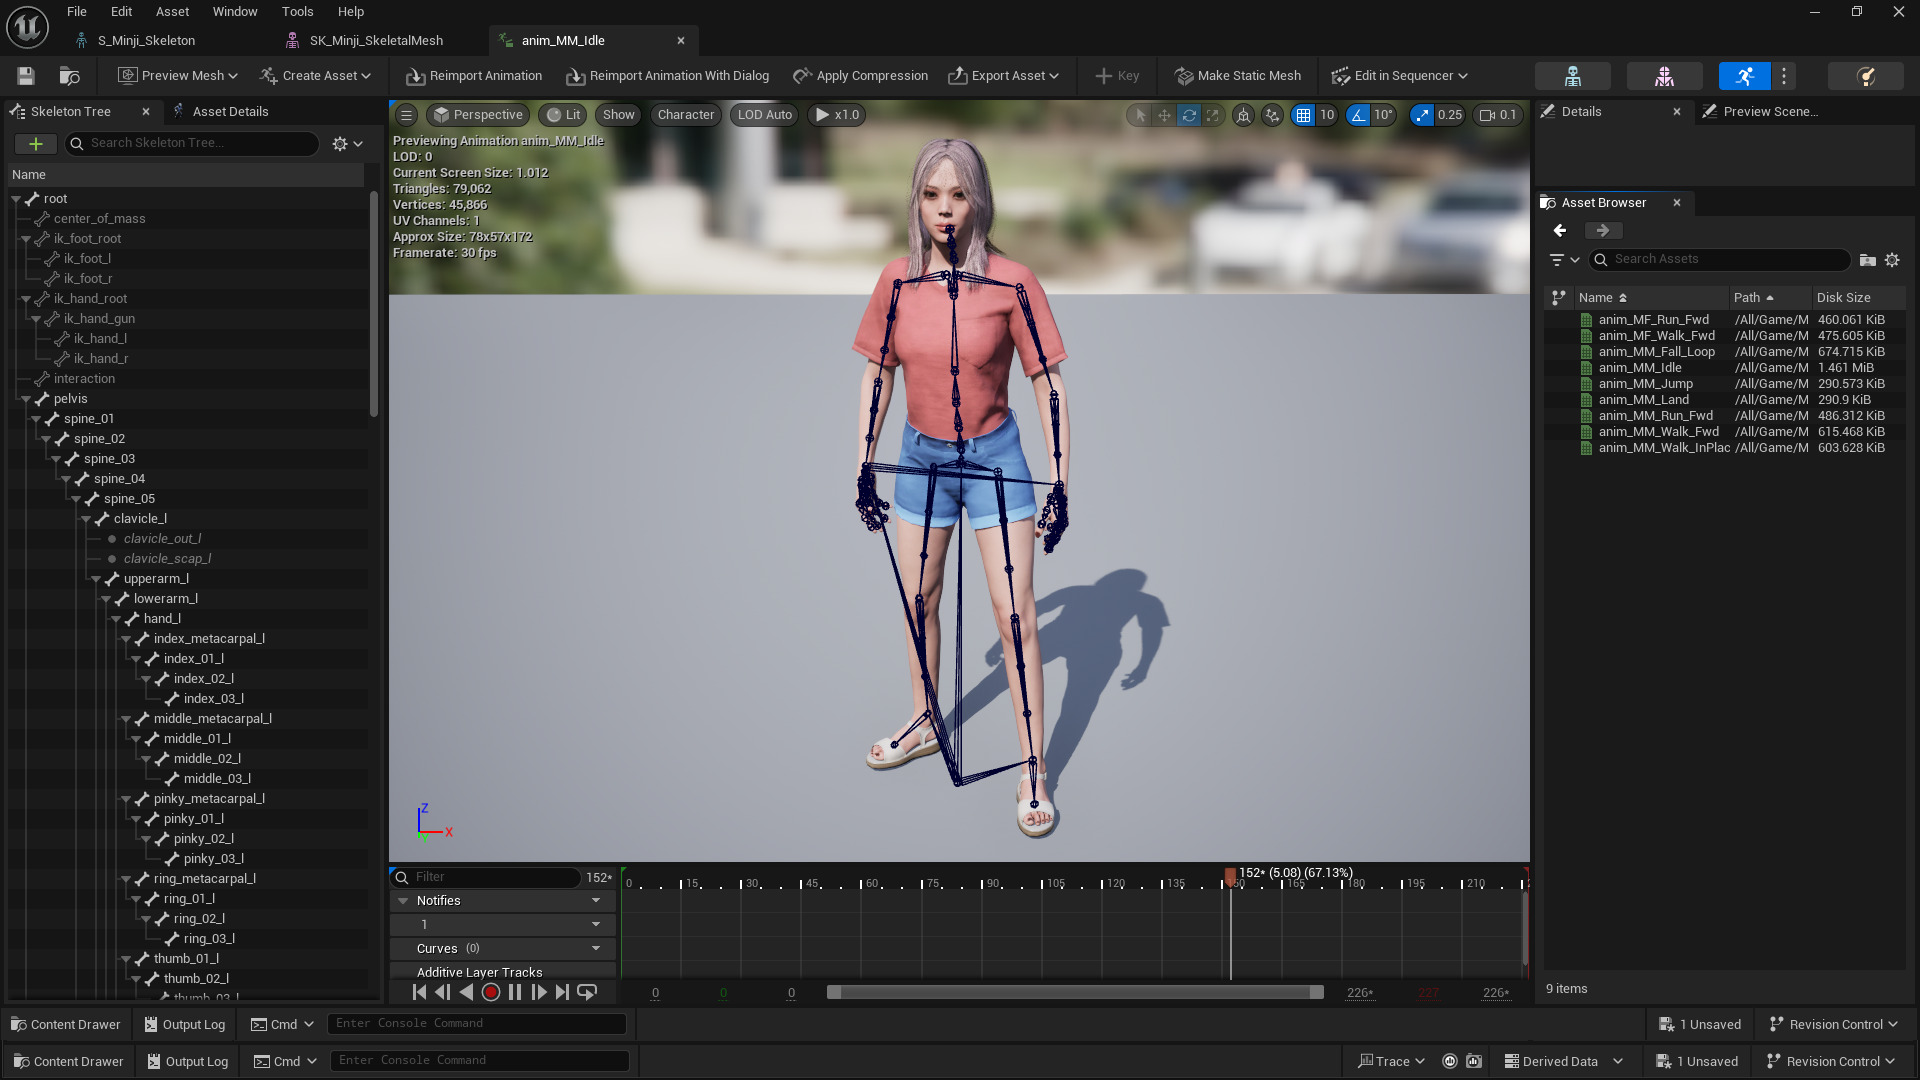The width and height of the screenshot is (1920, 1080).
Task: Toggle grid snapping in the viewport
Action: pyautogui.click(x=1303, y=115)
